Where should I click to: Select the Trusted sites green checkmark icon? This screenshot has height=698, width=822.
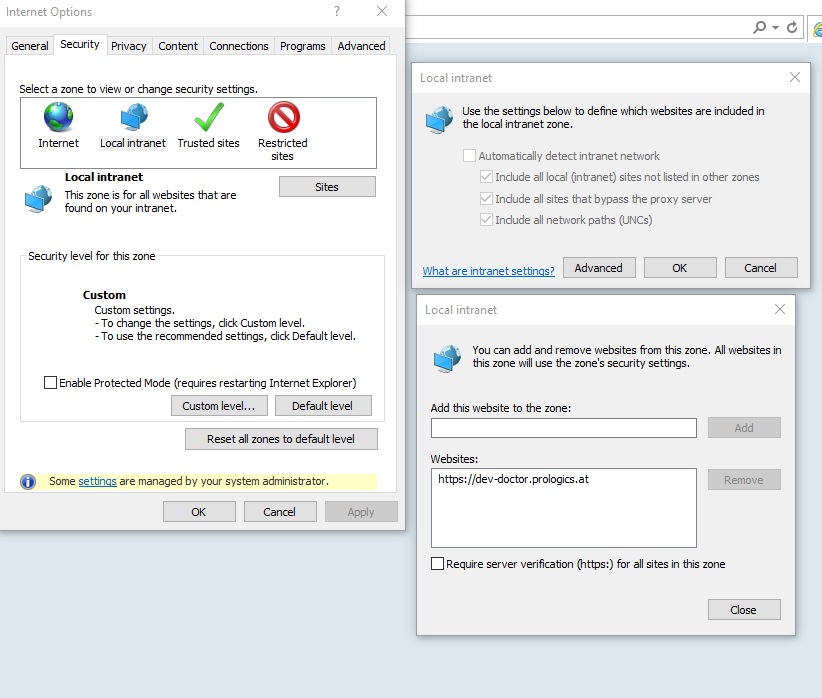click(208, 117)
